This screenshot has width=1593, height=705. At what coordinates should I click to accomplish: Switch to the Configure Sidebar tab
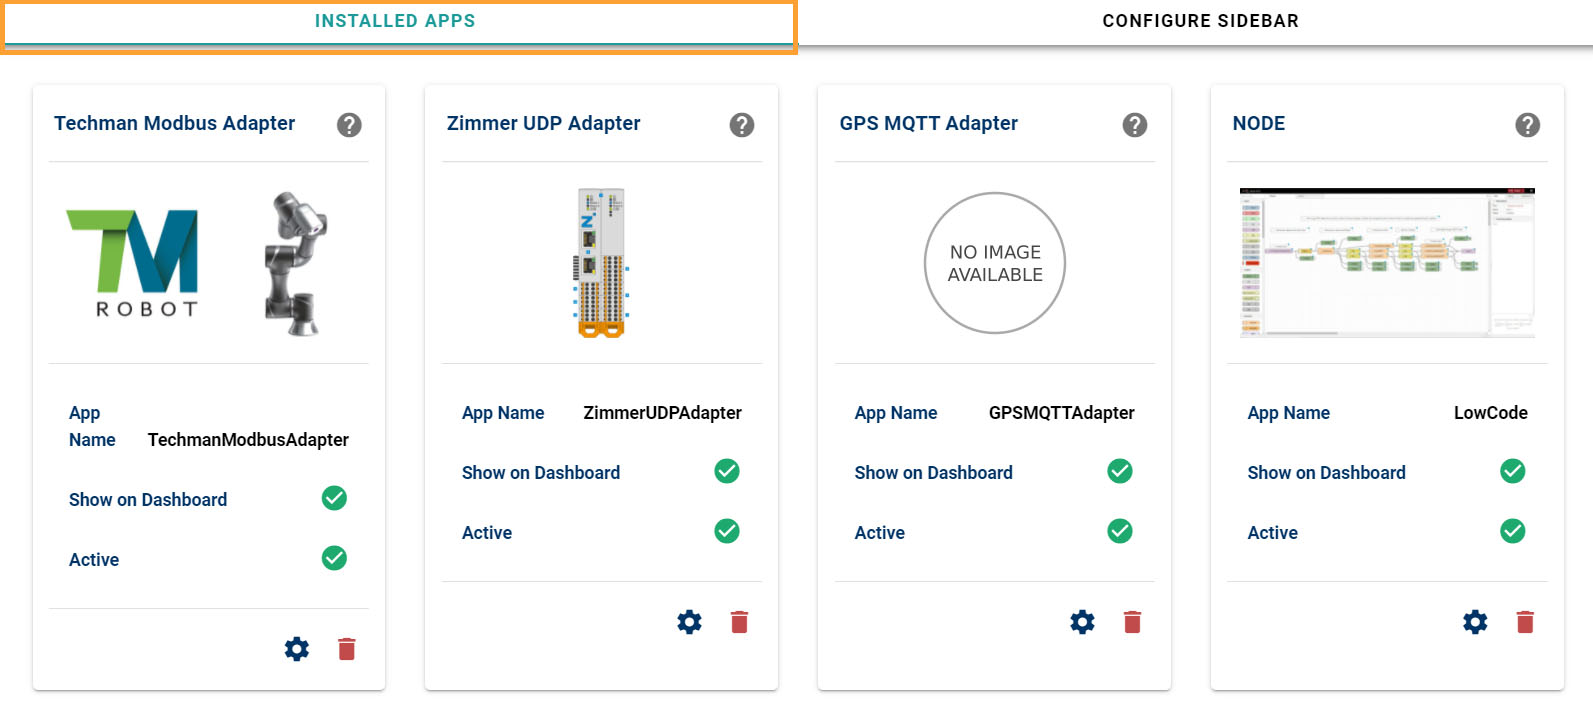click(x=1200, y=21)
